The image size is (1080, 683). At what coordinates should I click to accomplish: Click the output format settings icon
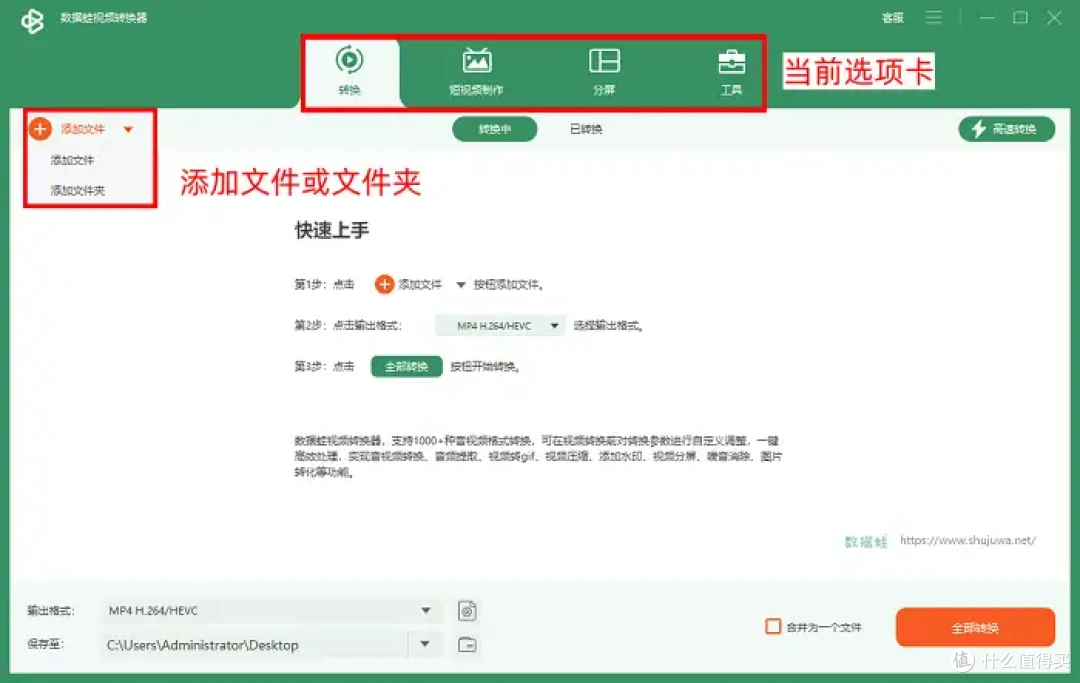pyautogui.click(x=467, y=611)
